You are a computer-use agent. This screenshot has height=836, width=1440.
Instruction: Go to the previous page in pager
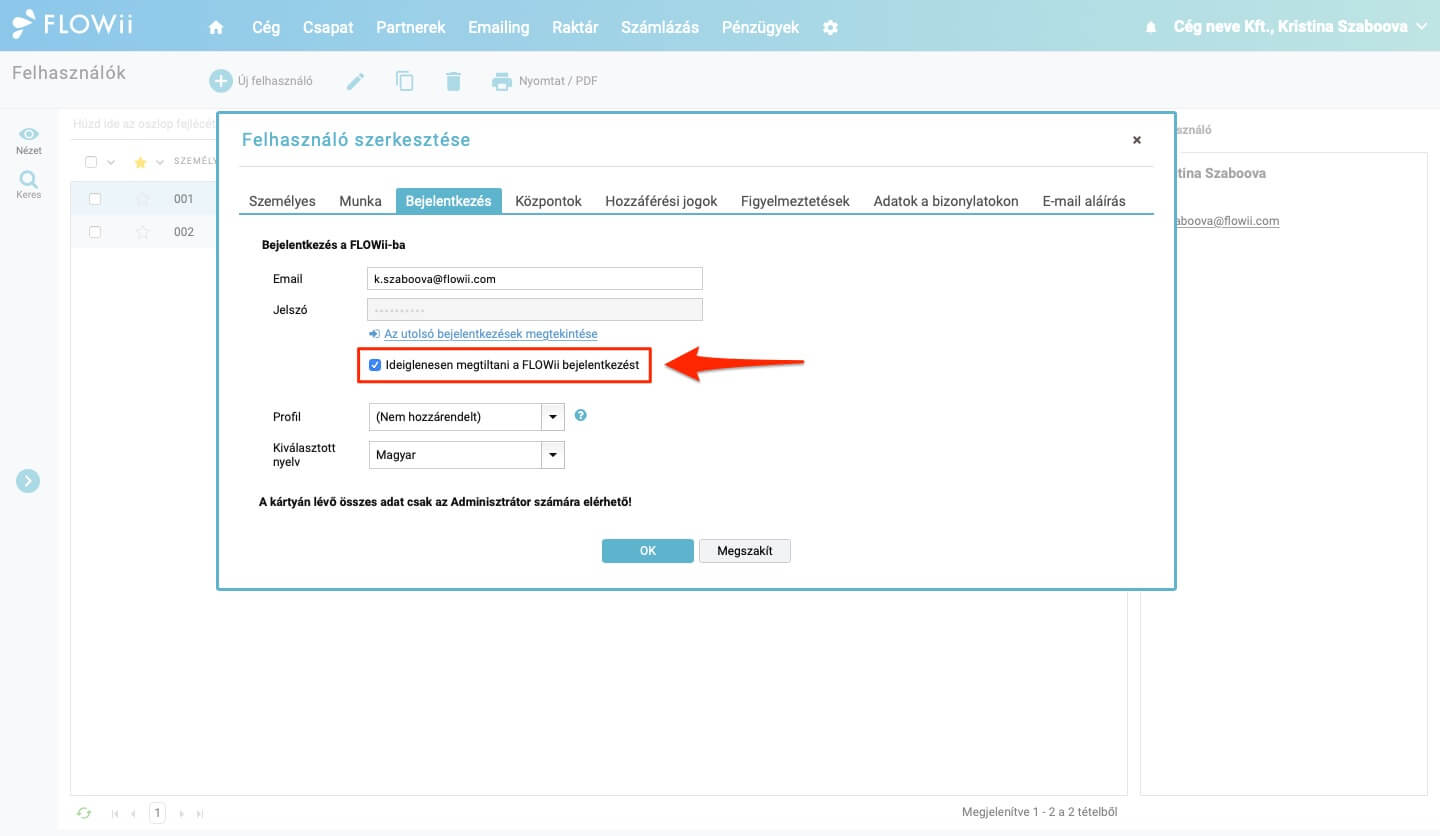point(134,814)
